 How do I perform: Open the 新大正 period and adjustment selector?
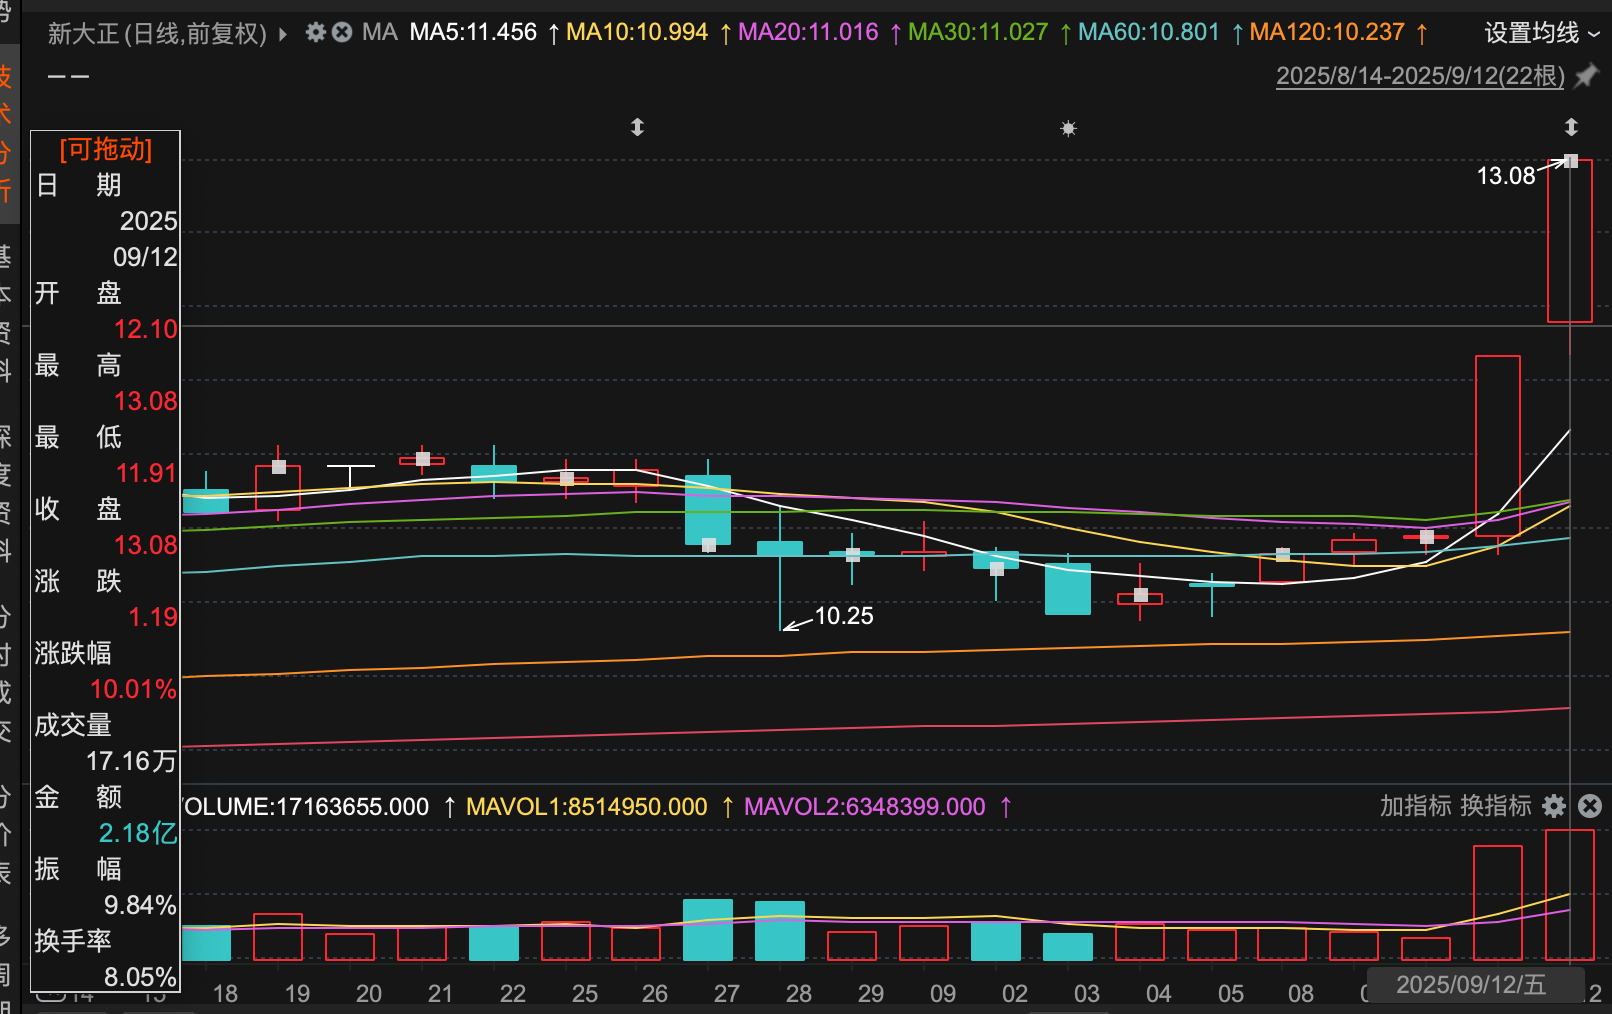157,34
